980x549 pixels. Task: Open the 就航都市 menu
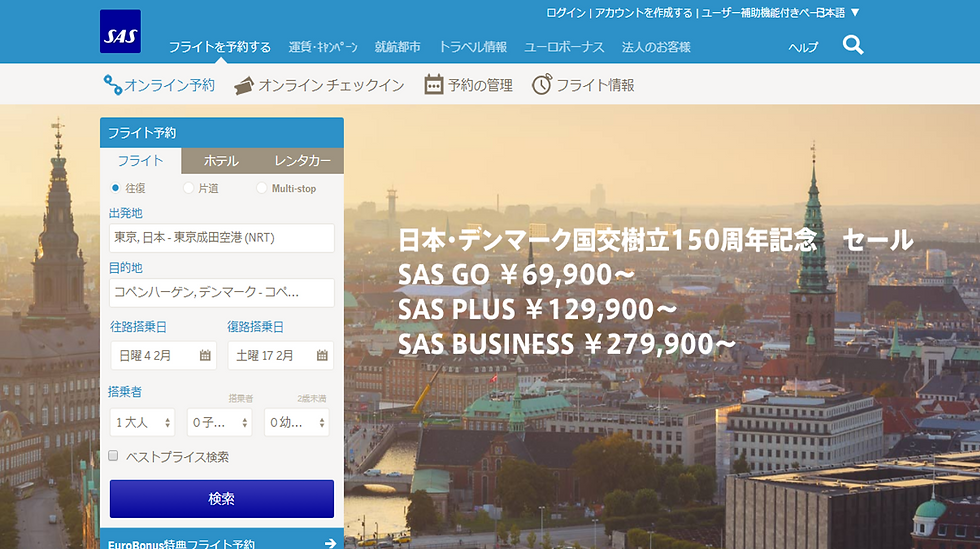tap(398, 47)
